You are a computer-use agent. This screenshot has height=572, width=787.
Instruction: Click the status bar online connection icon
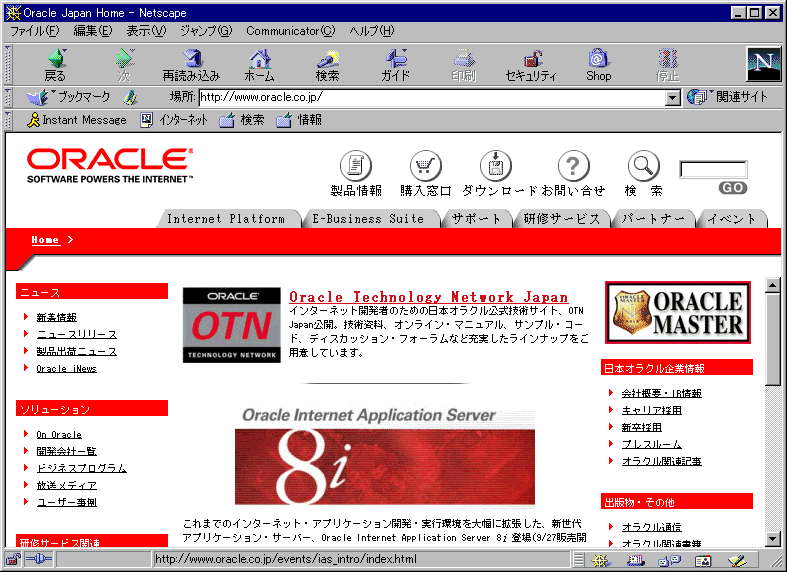[39, 559]
